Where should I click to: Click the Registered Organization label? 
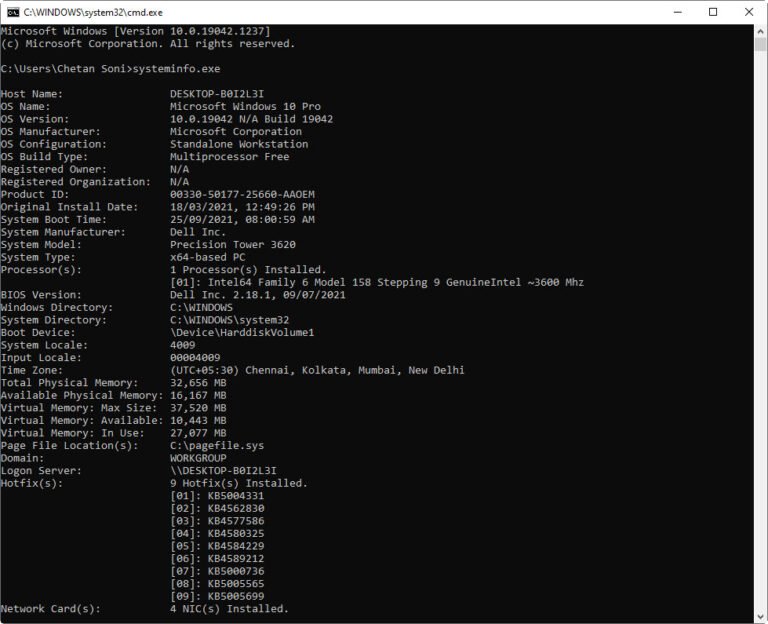point(76,182)
